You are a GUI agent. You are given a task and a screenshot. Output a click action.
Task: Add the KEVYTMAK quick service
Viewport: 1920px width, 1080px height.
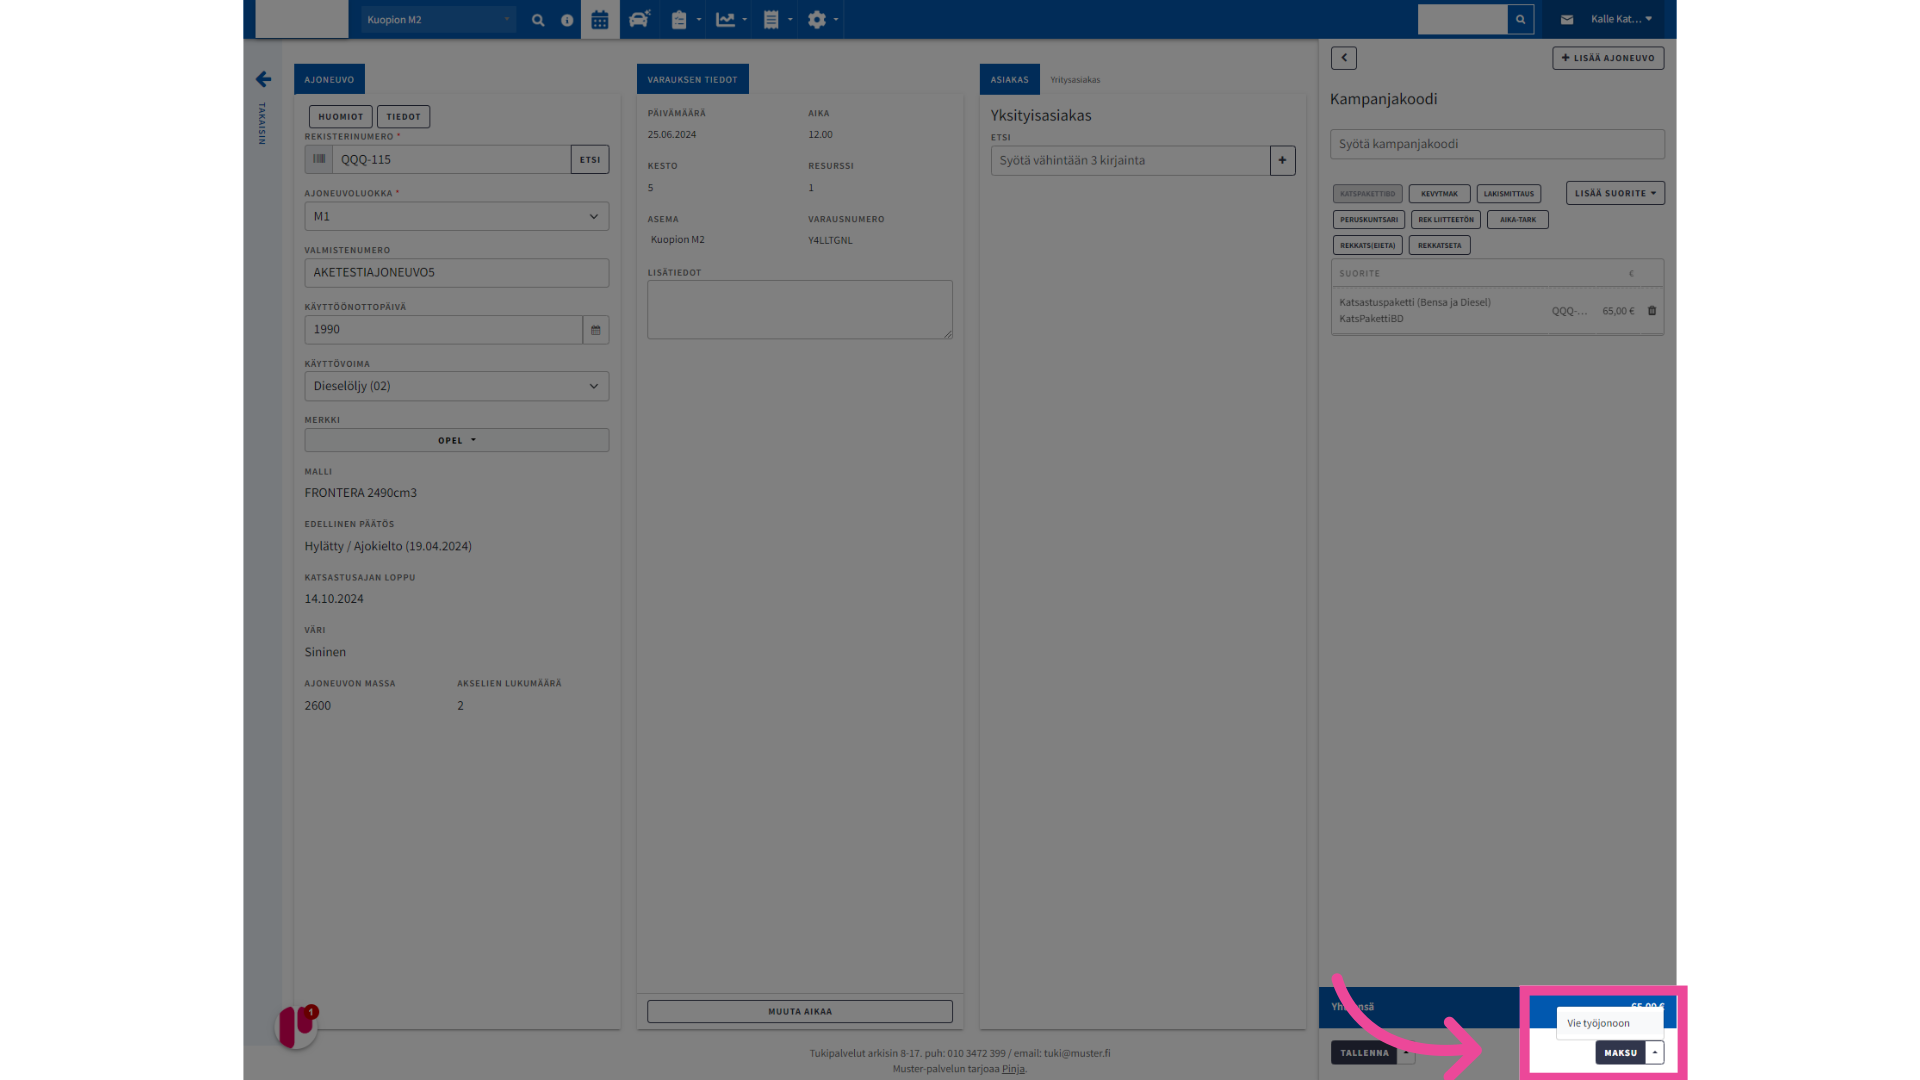(1439, 194)
